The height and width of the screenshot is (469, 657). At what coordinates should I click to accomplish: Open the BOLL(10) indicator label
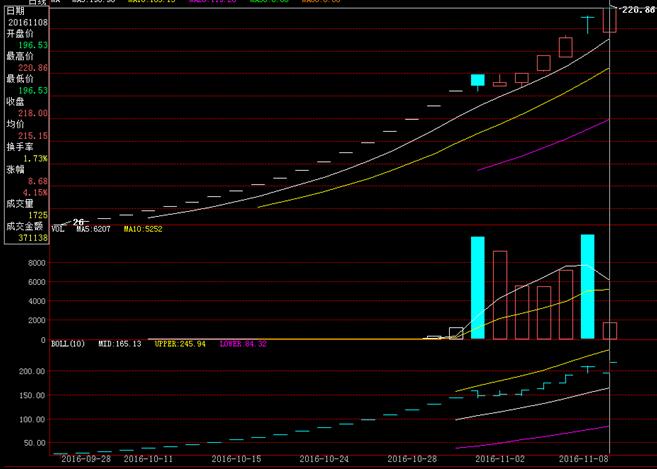70,343
